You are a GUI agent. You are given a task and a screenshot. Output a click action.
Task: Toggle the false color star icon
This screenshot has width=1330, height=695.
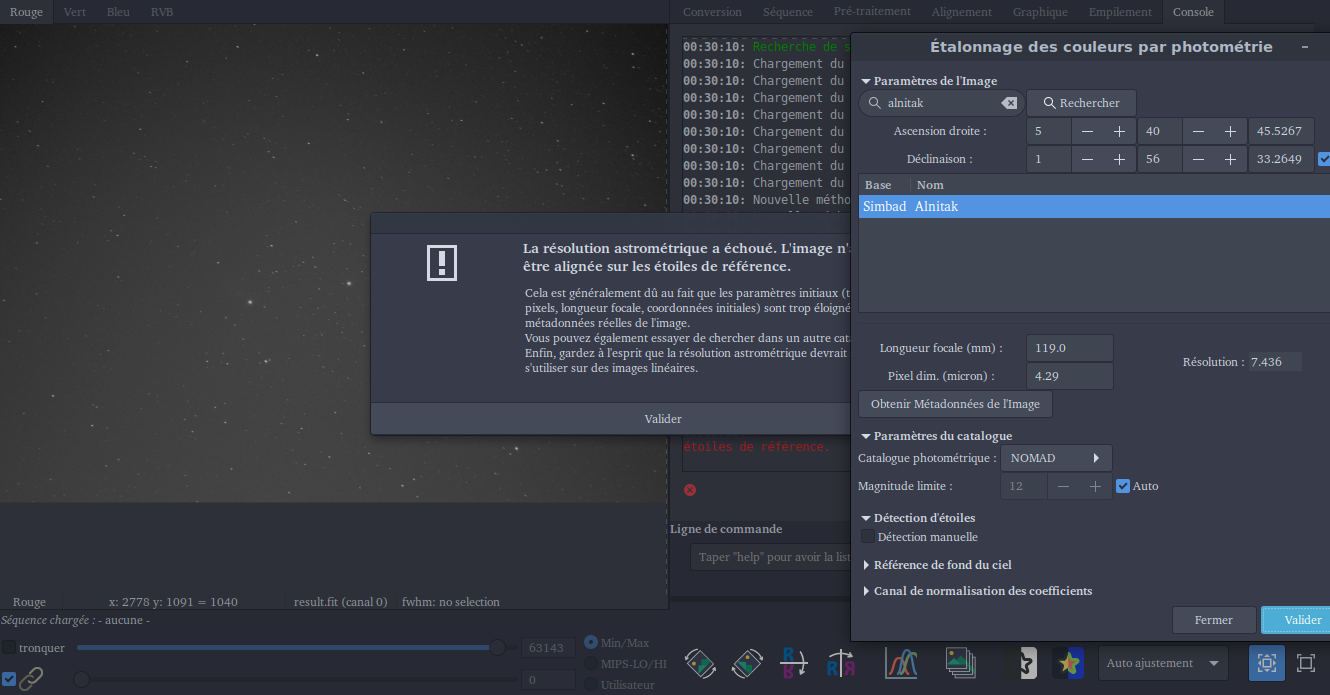(x=1068, y=662)
